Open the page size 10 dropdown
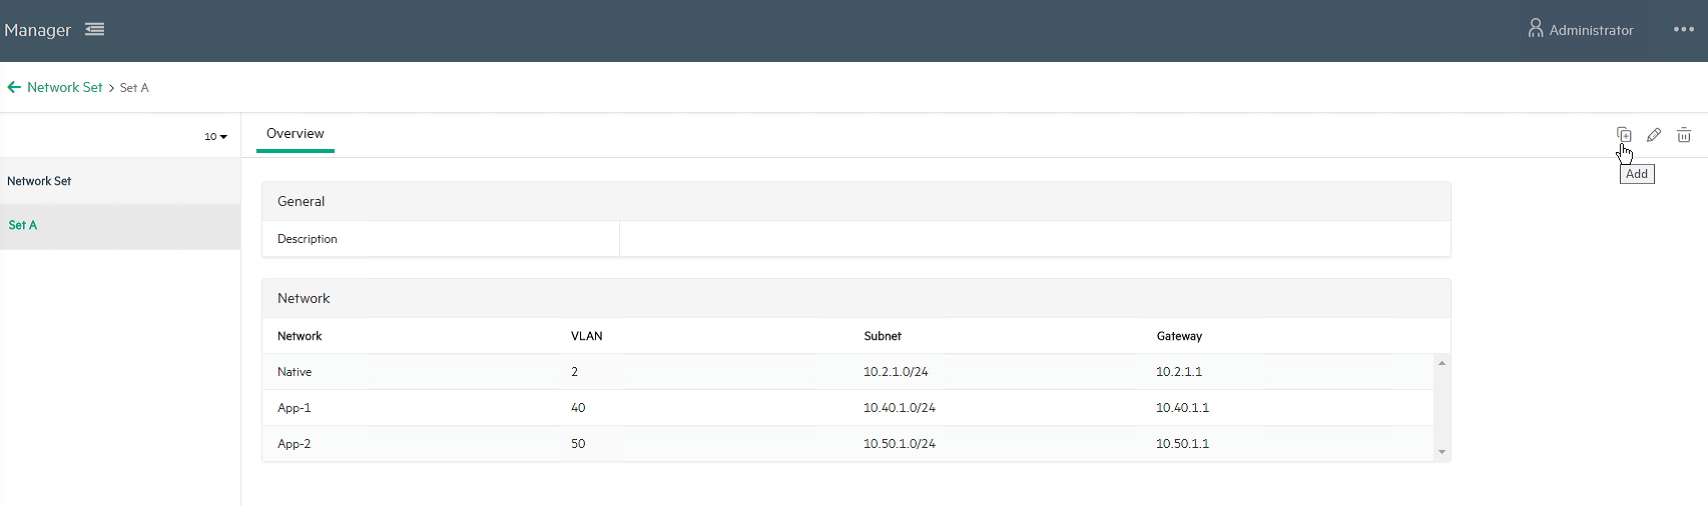The height and width of the screenshot is (506, 1708). tap(216, 136)
